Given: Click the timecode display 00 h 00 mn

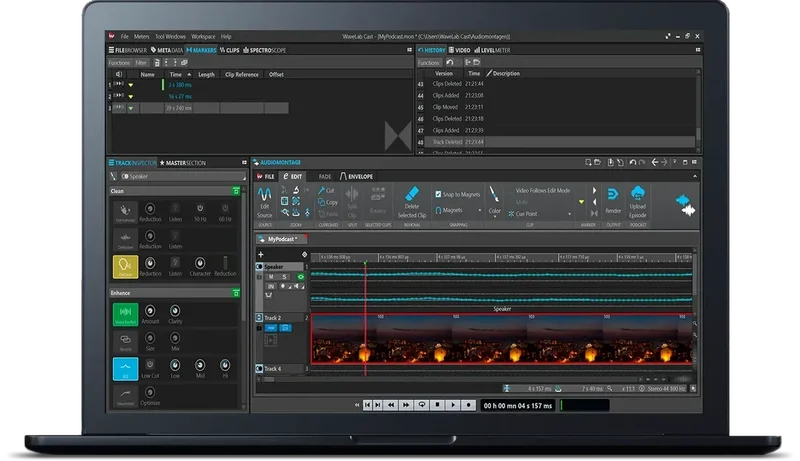Looking at the screenshot, I should click(x=518, y=405).
